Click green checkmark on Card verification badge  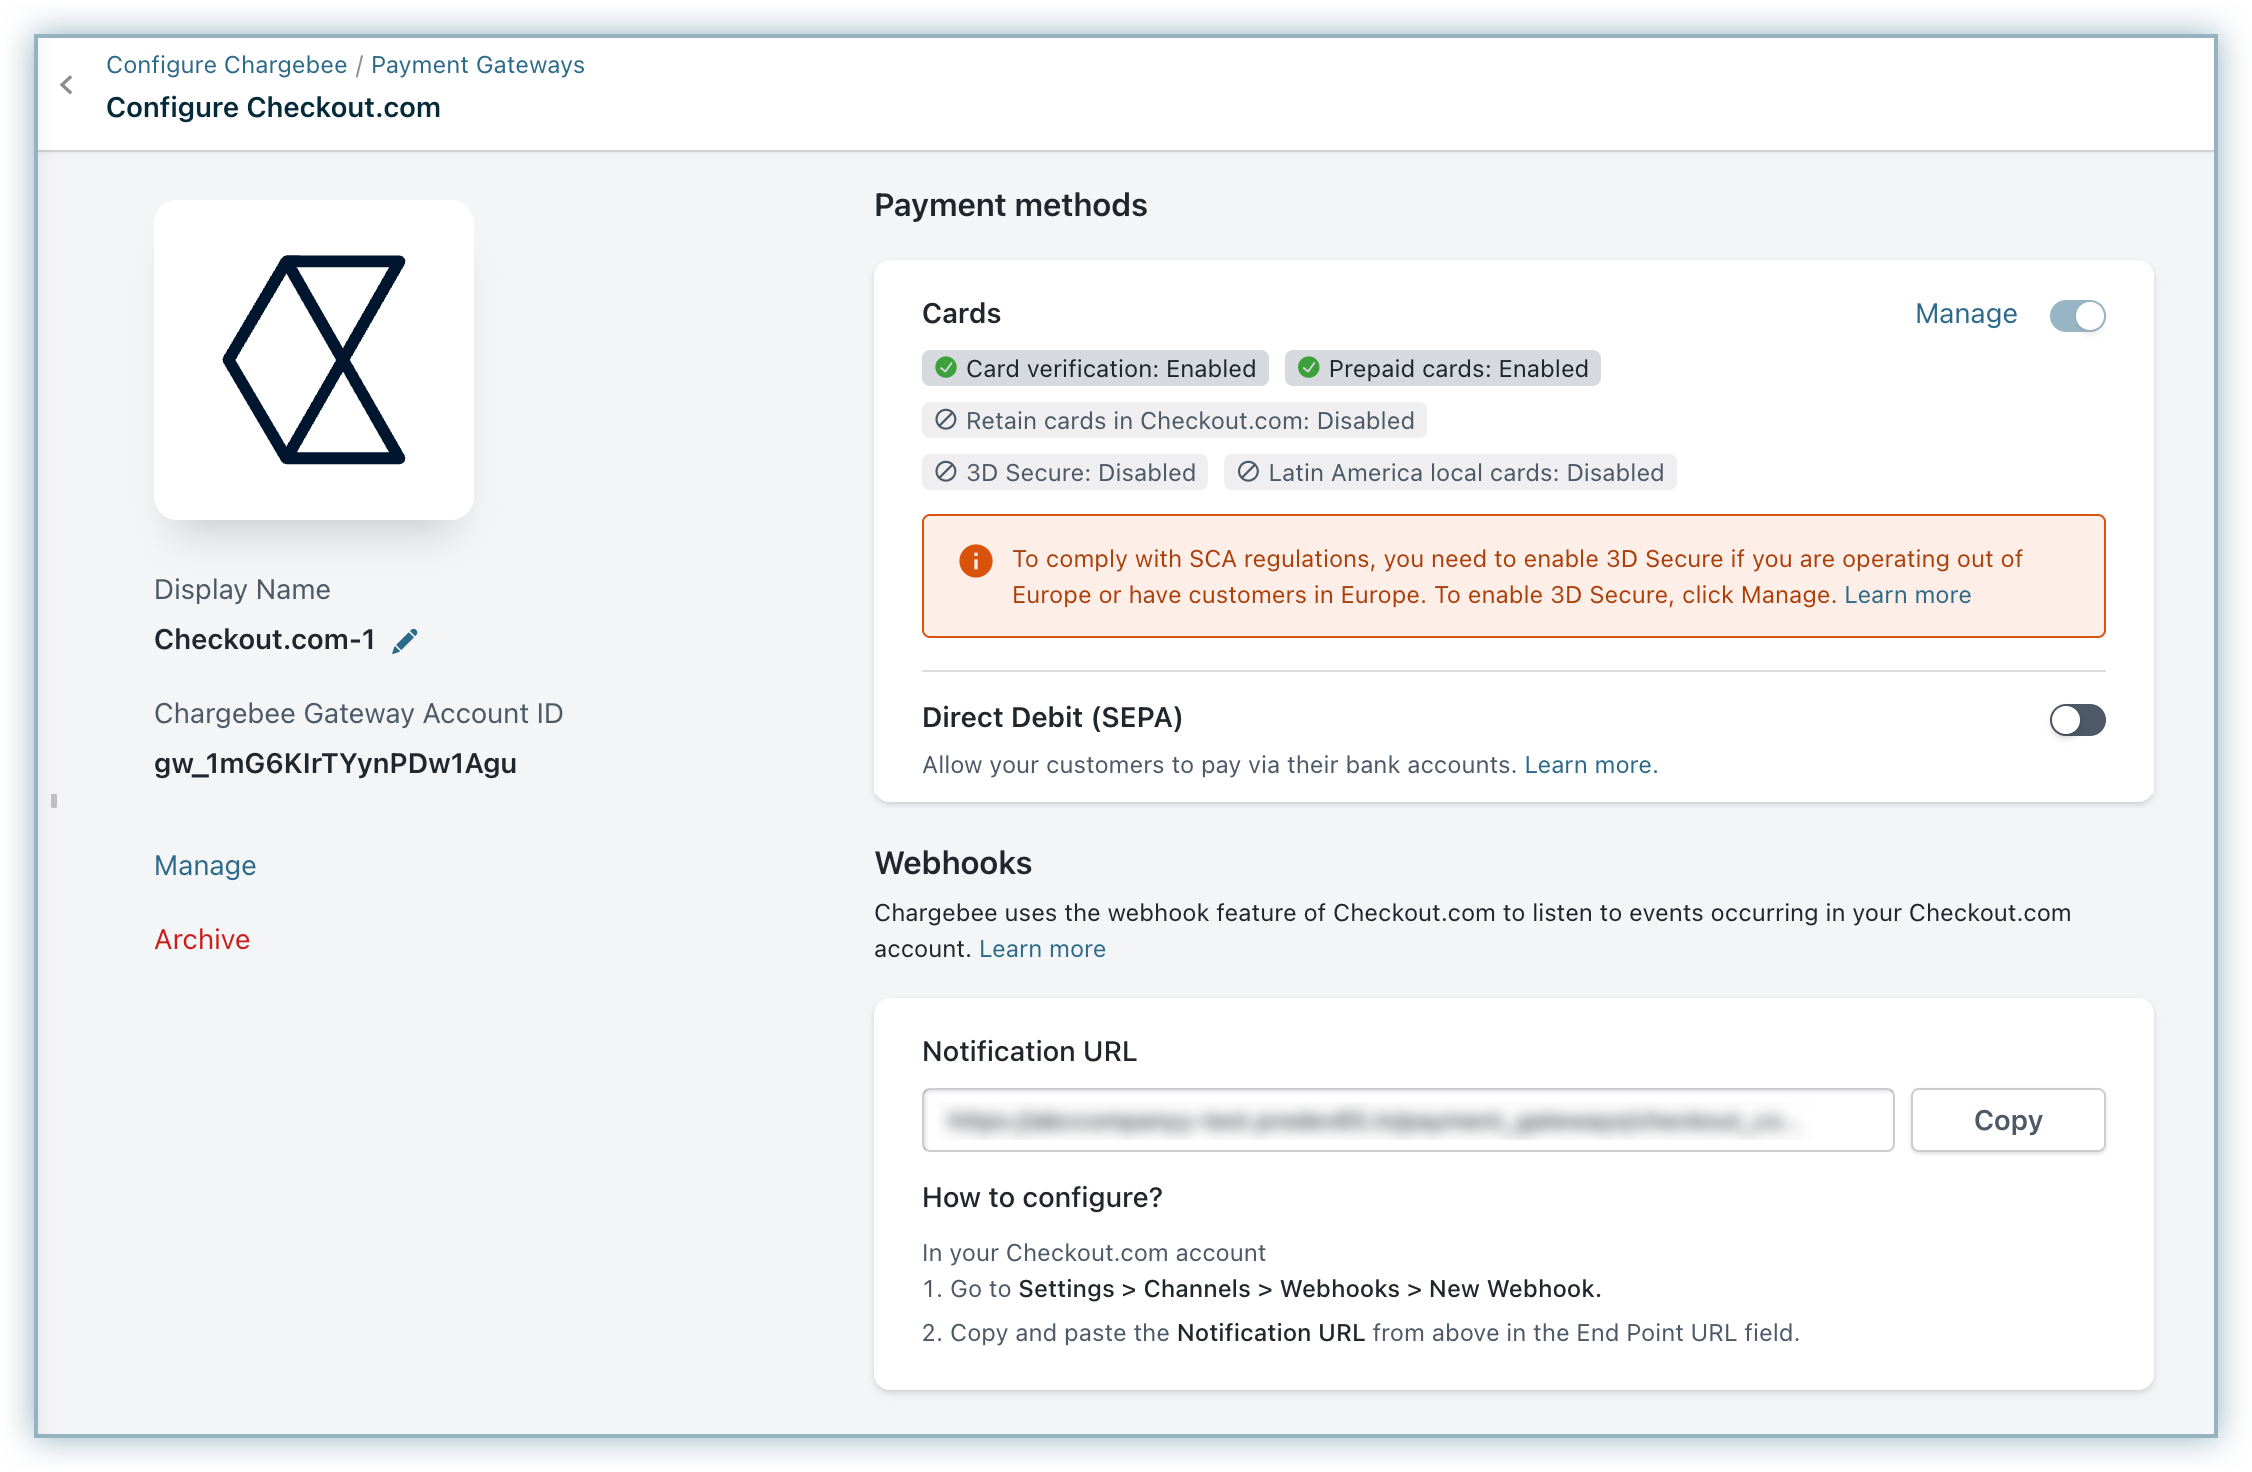[945, 368]
